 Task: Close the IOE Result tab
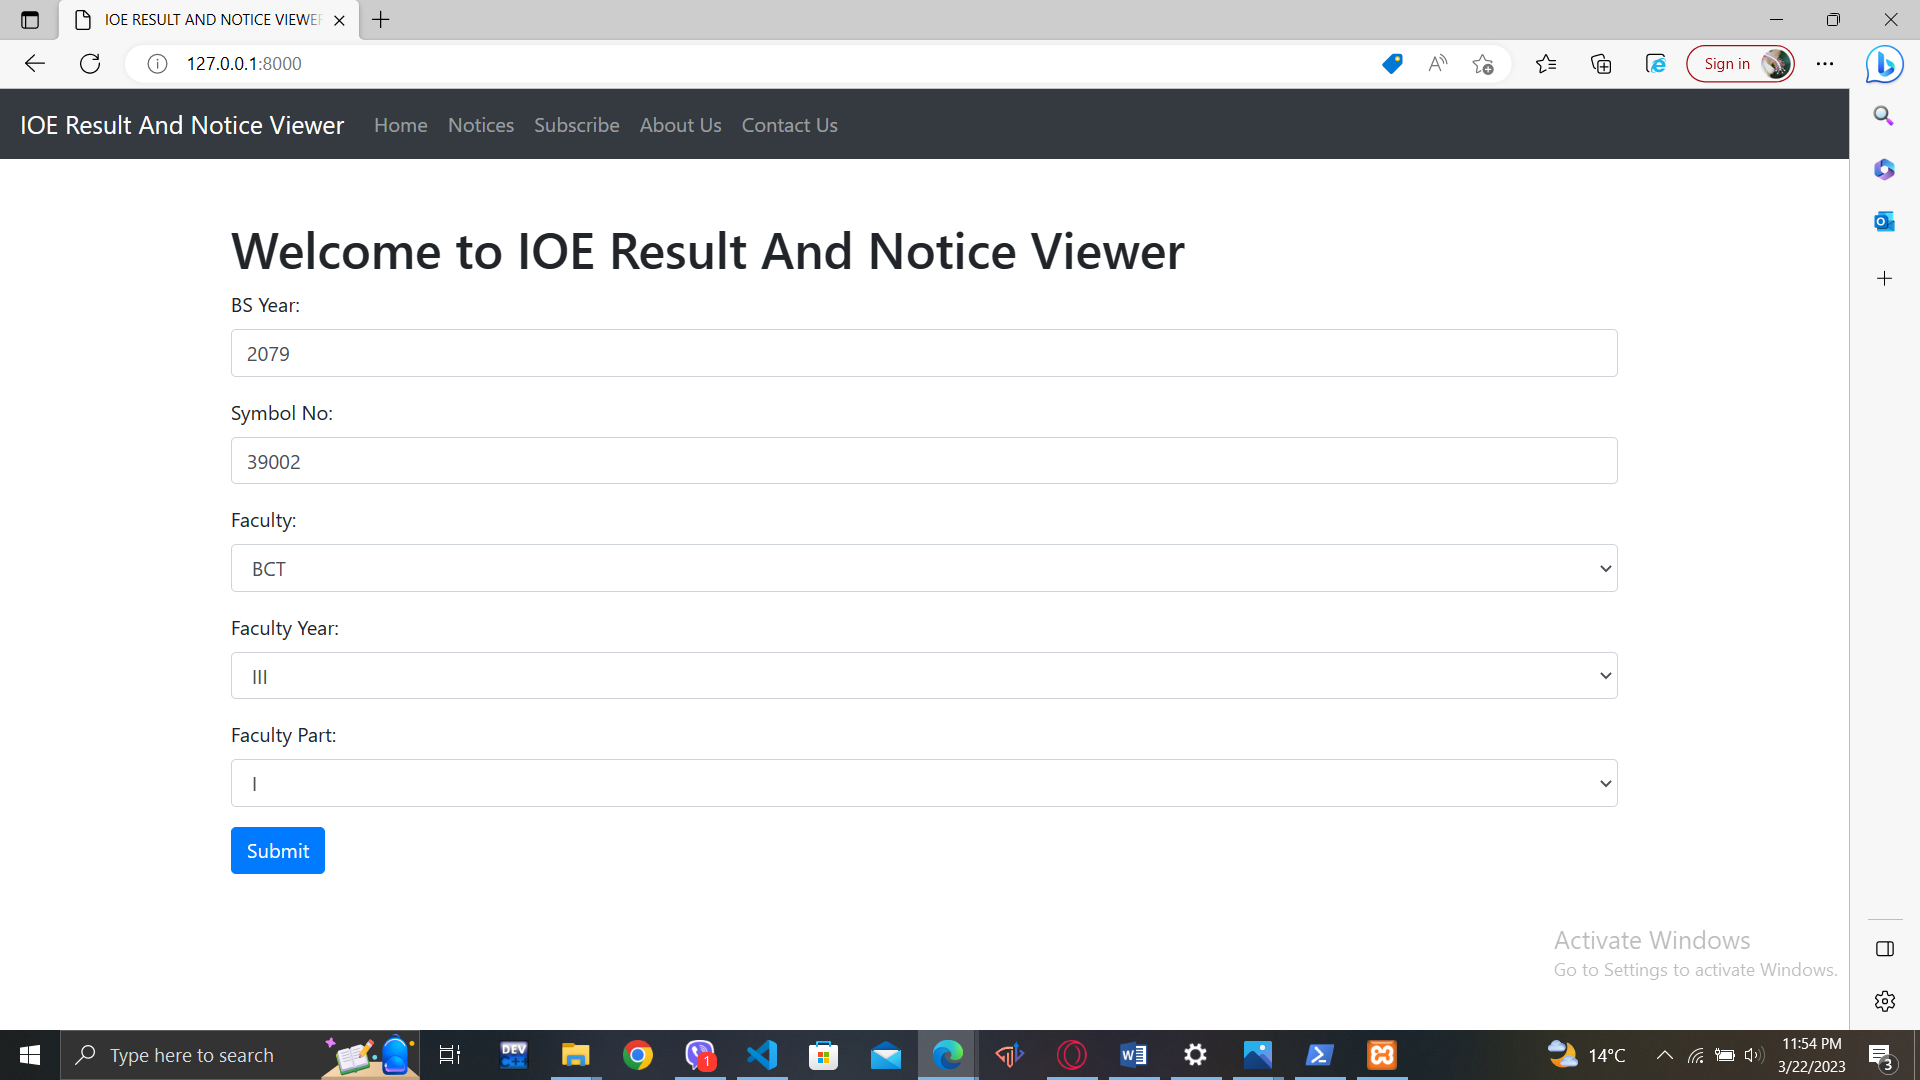coord(339,20)
